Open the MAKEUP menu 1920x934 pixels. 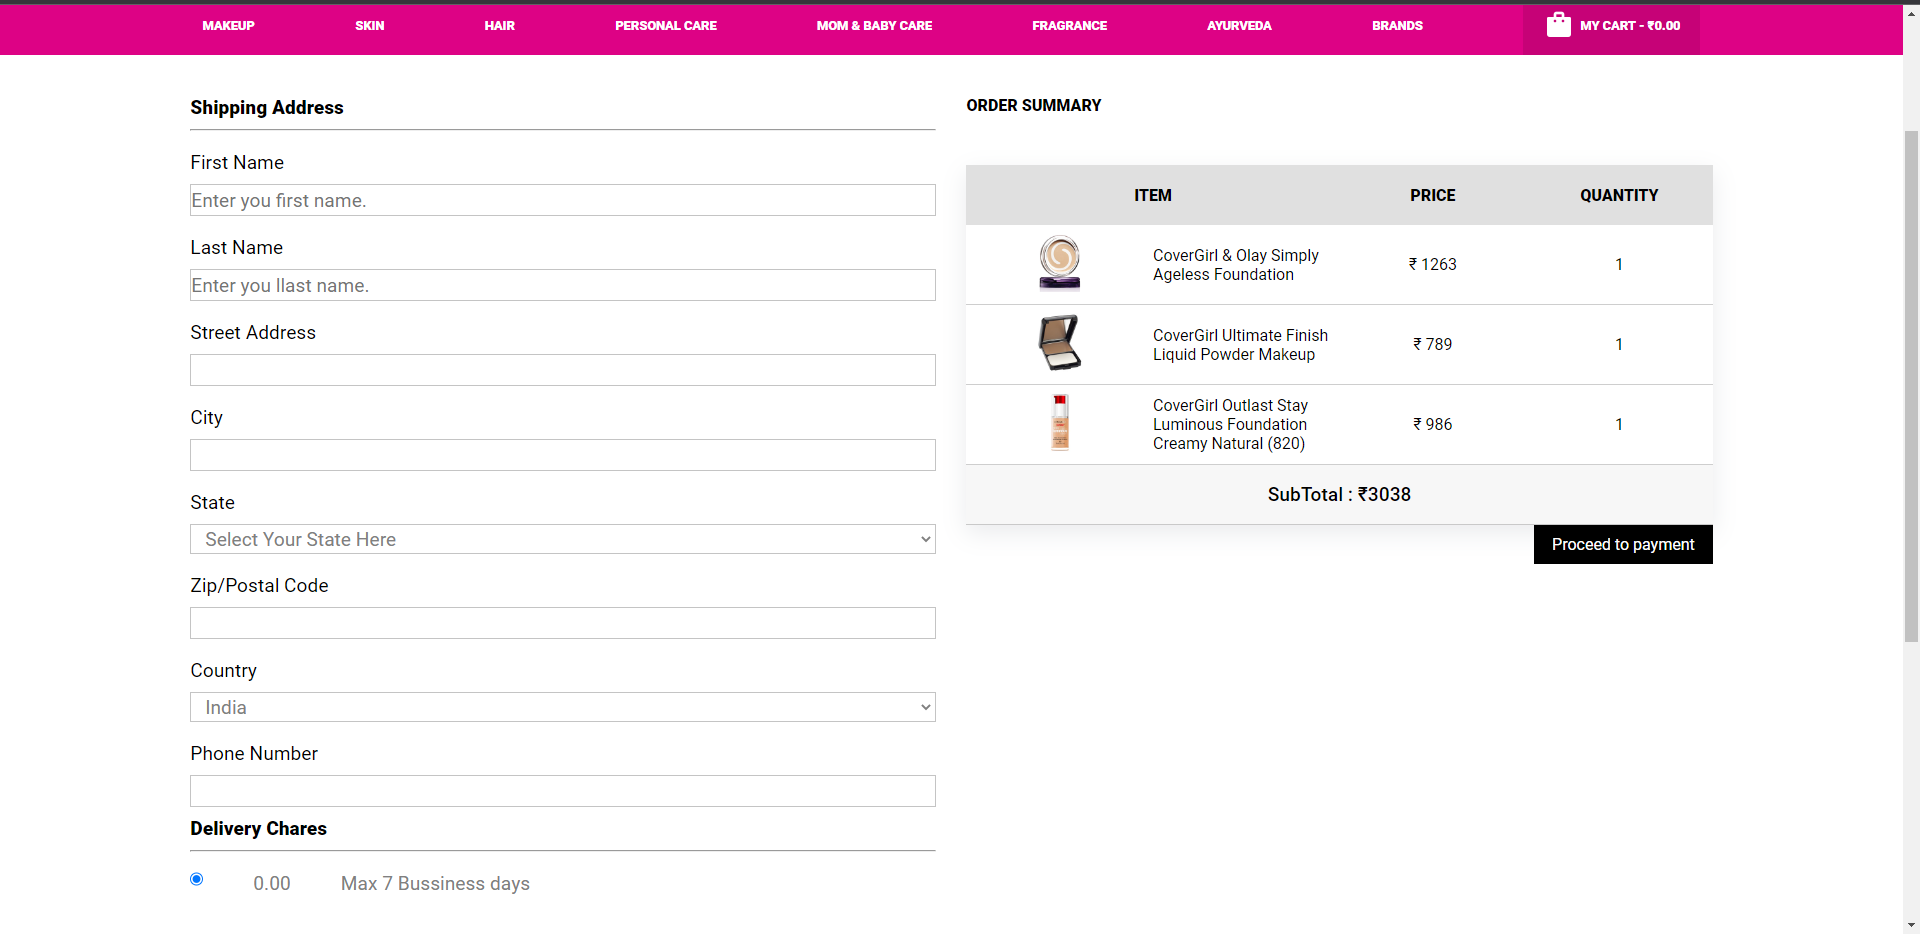(227, 25)
